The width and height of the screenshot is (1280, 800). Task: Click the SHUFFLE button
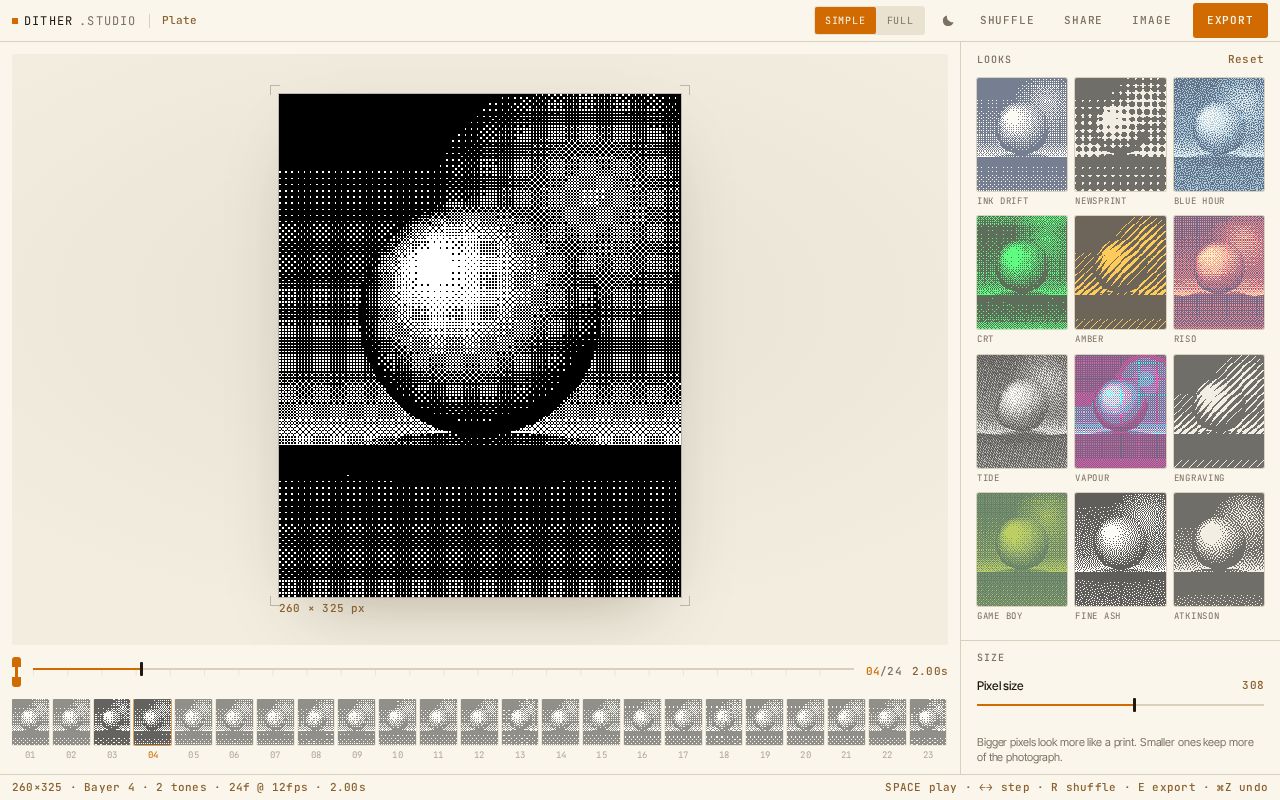pos(1007,21)
